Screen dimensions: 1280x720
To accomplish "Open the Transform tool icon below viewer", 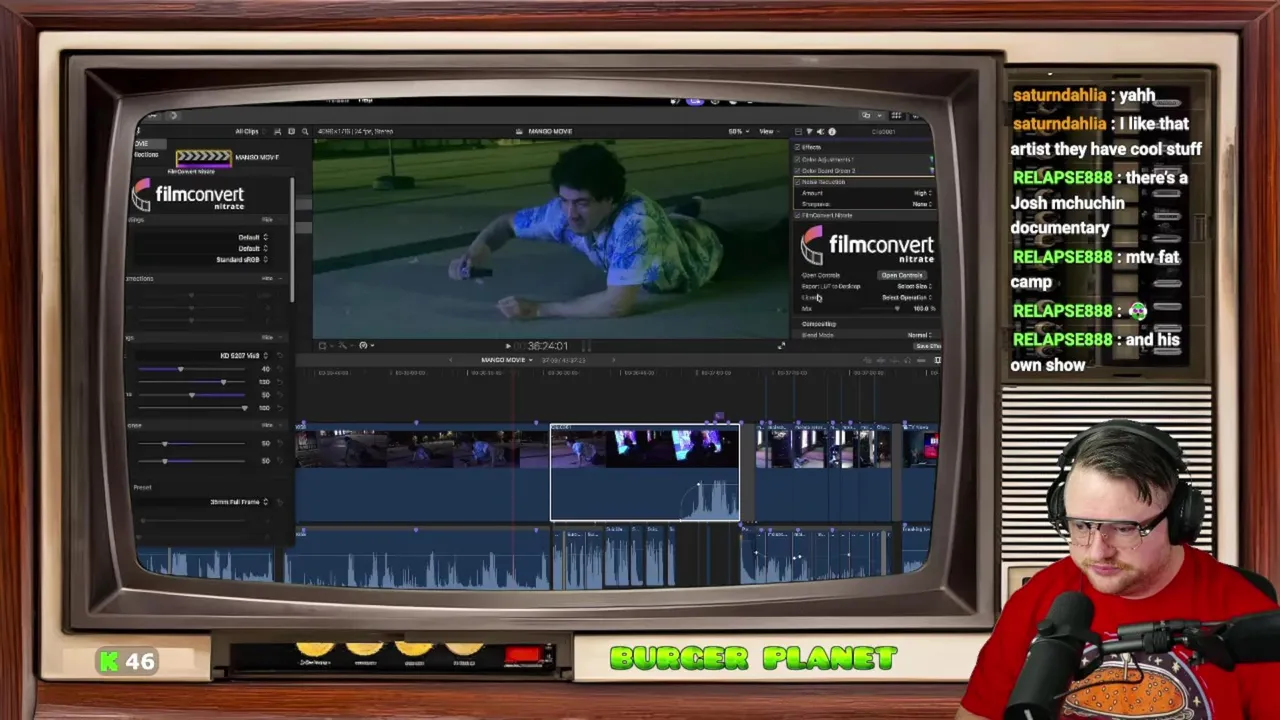I will (323, 346).
